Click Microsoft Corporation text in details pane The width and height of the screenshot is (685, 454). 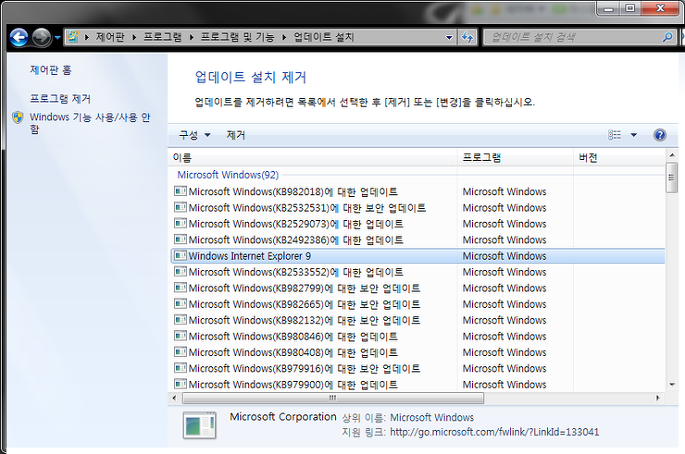pyautogui.click(x=283, y=417)
